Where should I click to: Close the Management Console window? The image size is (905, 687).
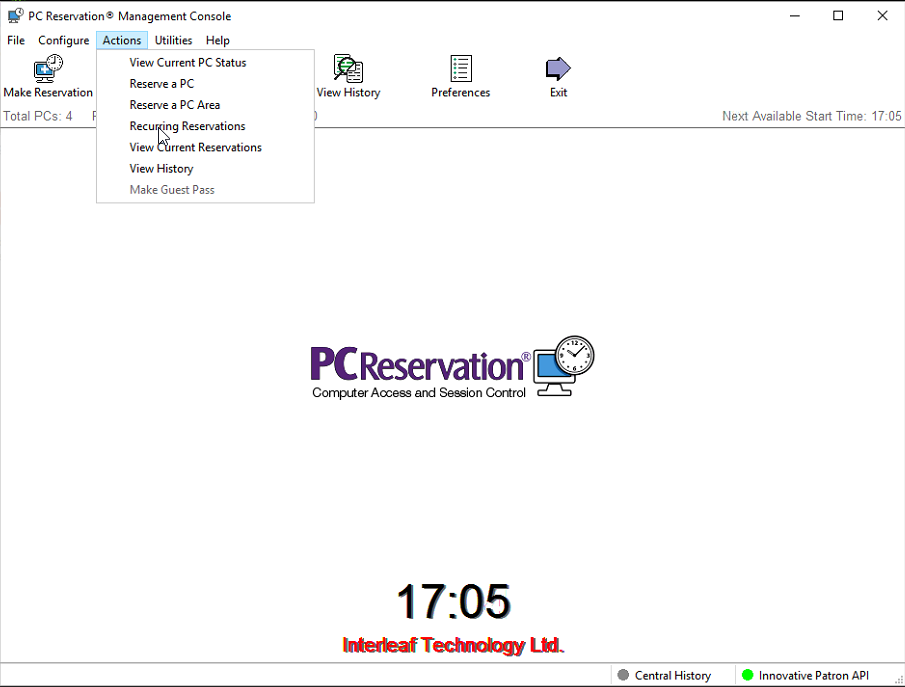point(882,16)
